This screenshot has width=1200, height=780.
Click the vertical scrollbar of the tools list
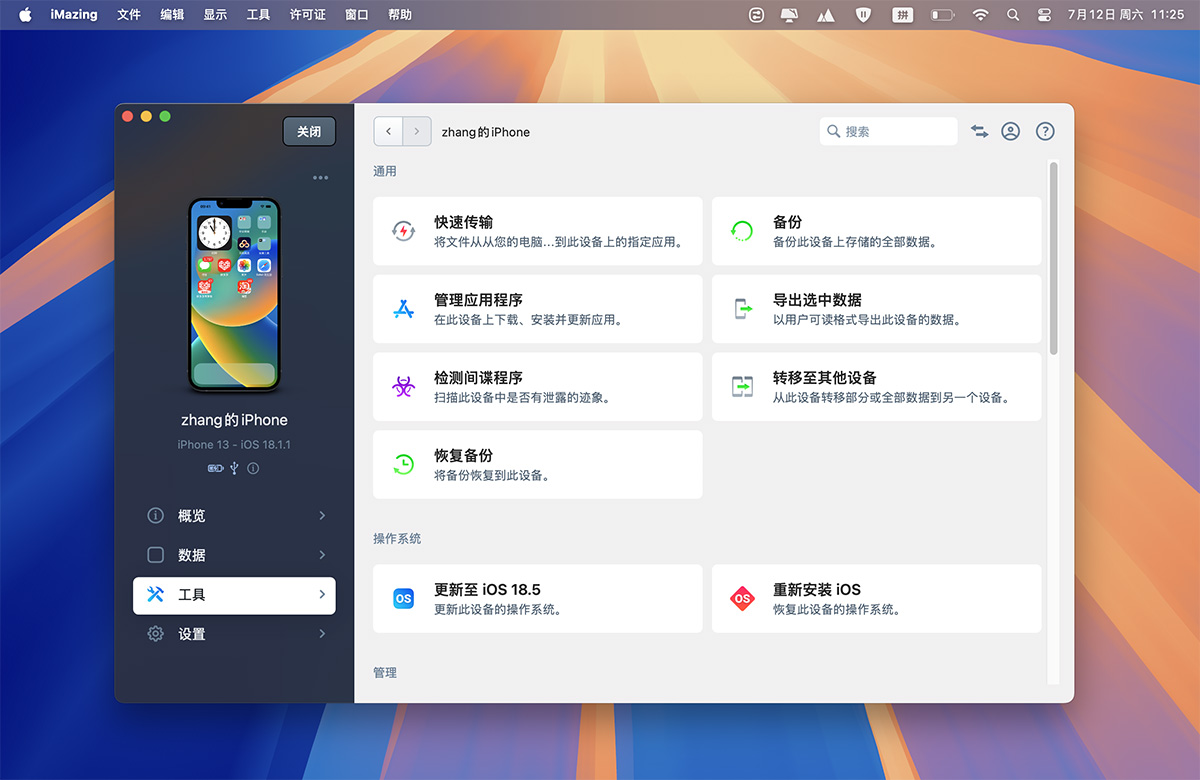tap(1053, 257)
